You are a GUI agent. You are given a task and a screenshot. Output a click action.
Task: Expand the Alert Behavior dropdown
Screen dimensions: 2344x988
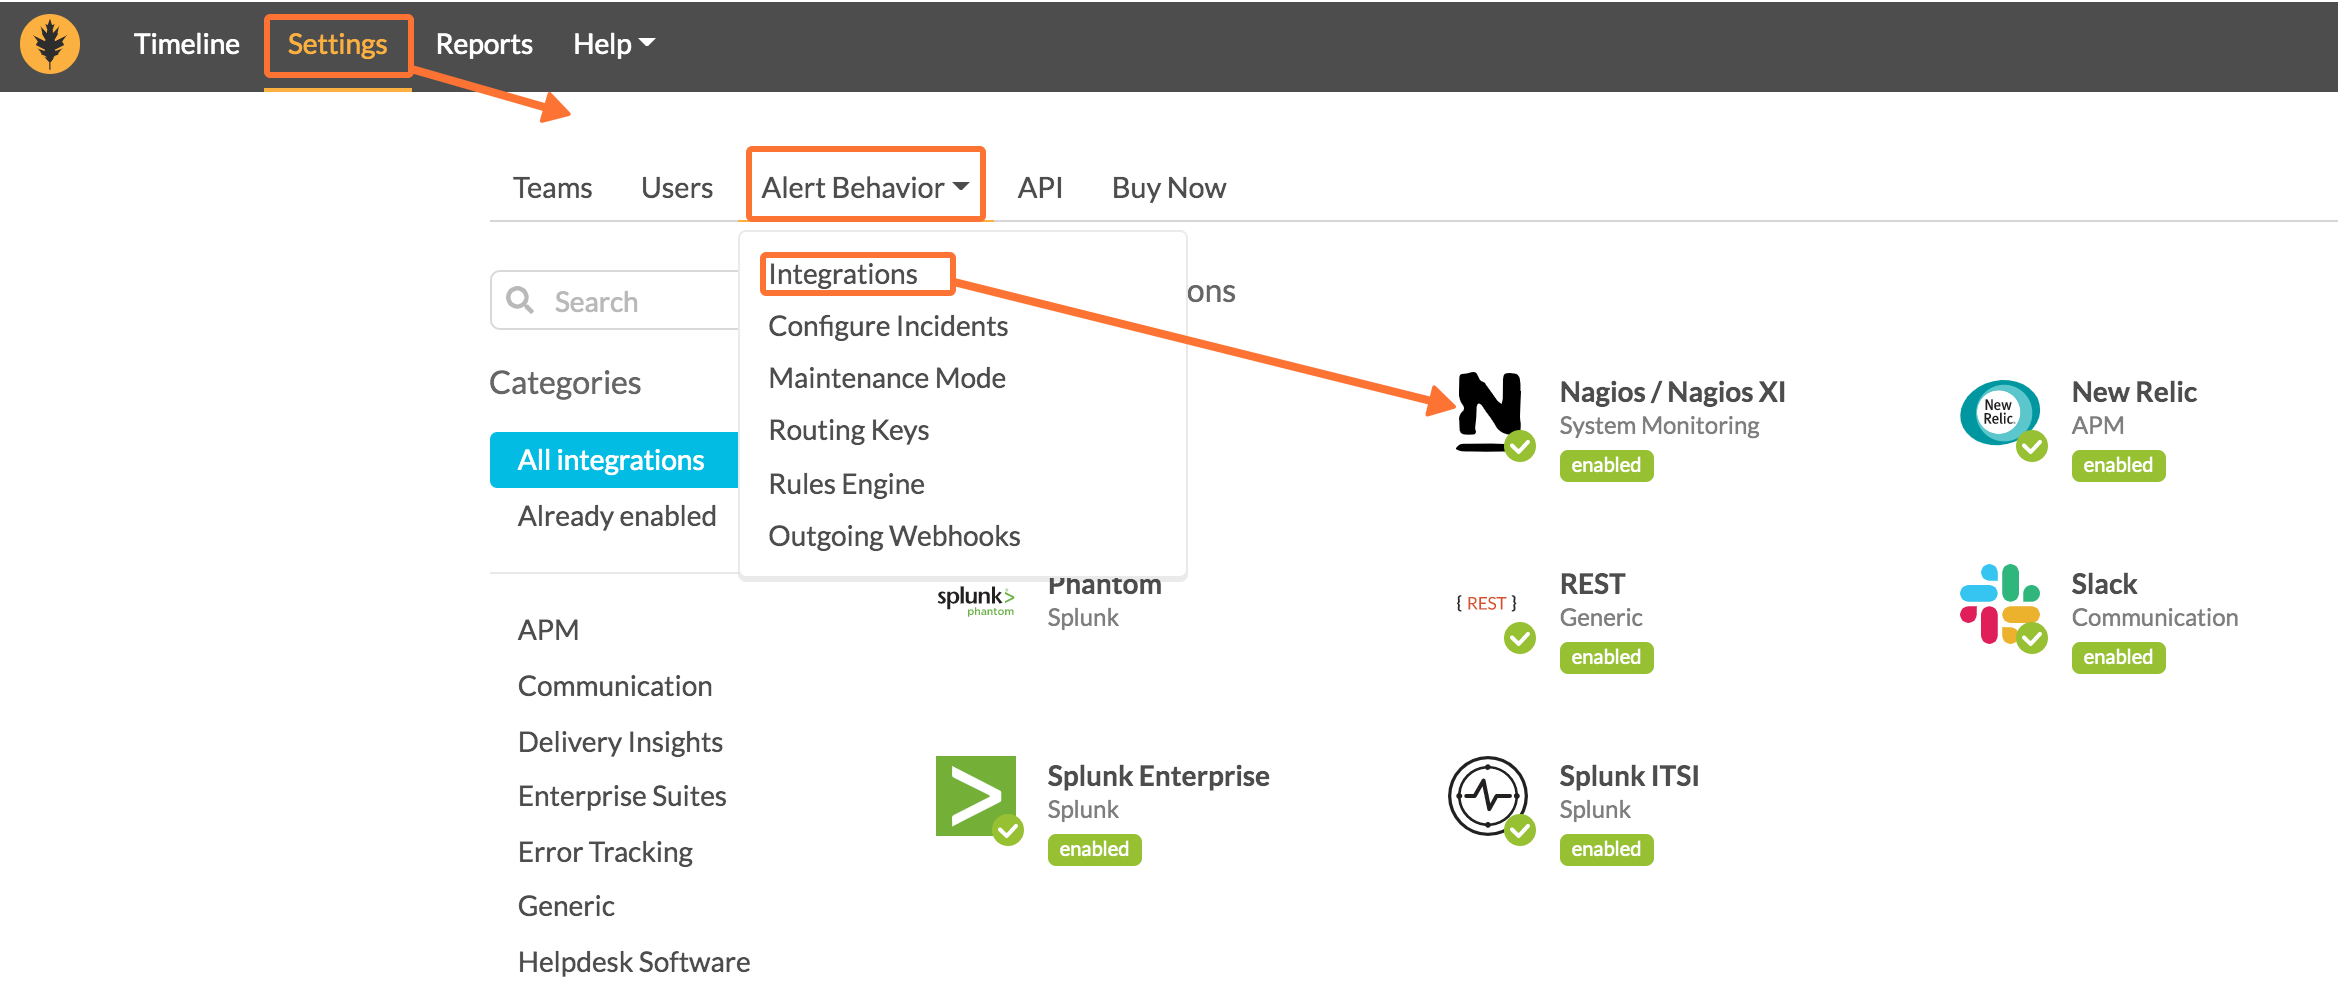coord(866,188)
